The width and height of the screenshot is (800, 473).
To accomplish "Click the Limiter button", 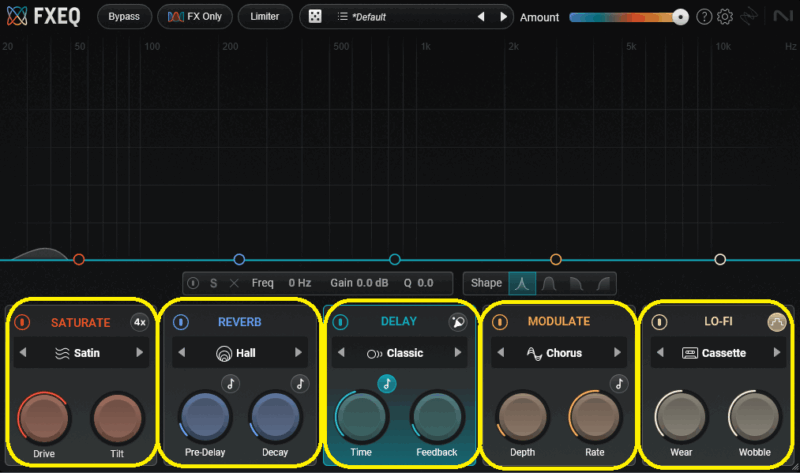I will tap(265, 17).
